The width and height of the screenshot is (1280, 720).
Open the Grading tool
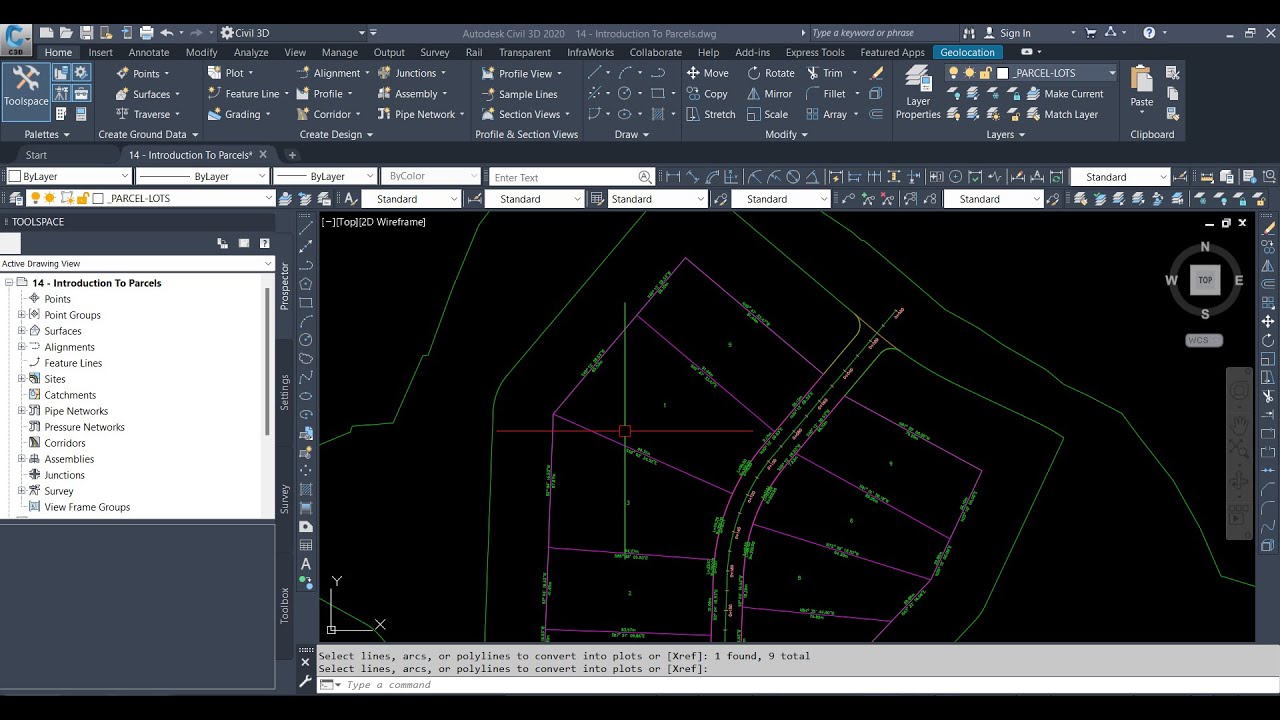click(238, 114)
